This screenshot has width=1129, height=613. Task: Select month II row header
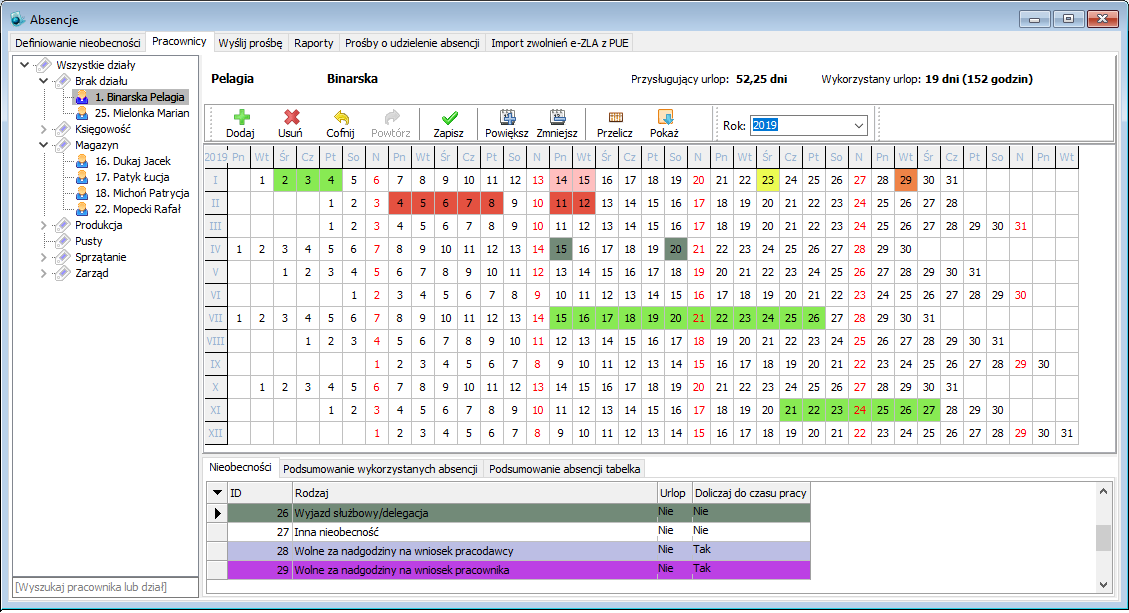pos(215,203)
